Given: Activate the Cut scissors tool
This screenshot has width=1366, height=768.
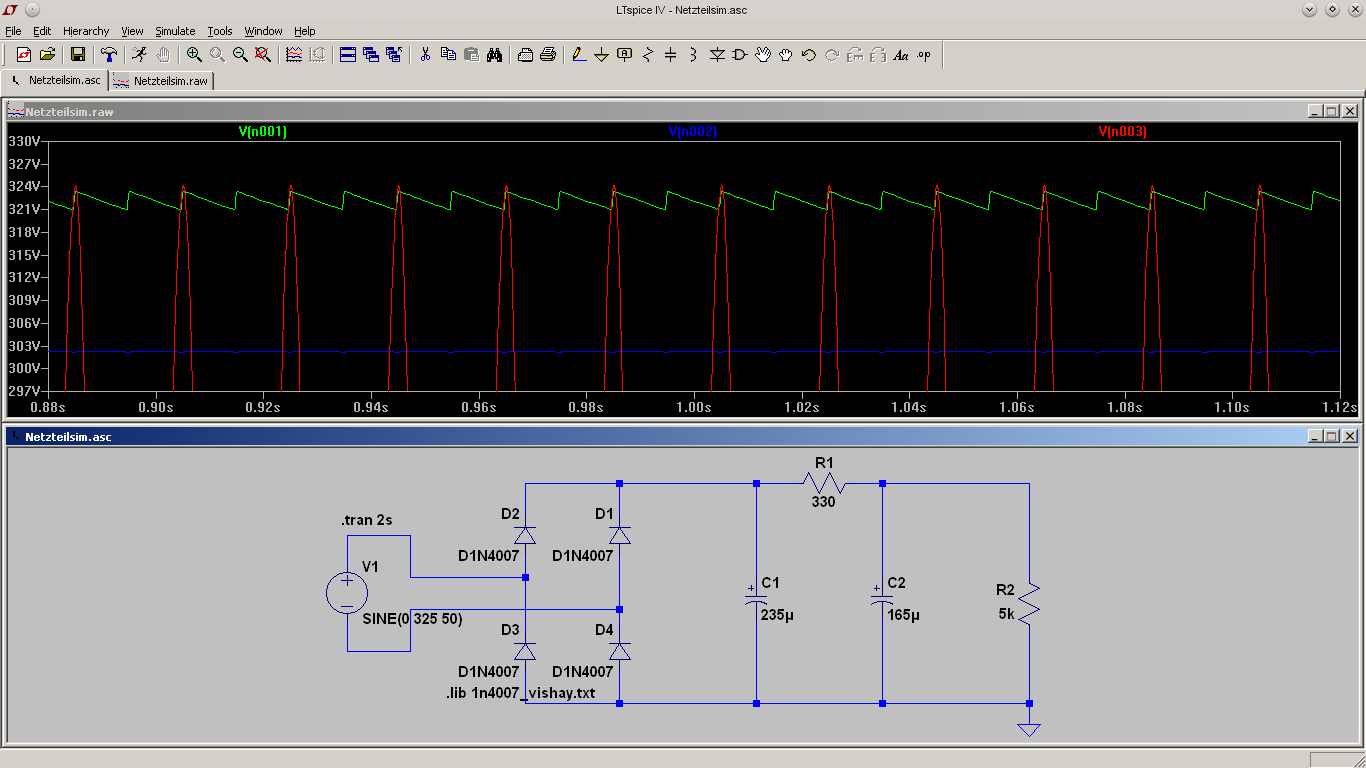Looking at the screenshot, I should (x=425, y=55).
